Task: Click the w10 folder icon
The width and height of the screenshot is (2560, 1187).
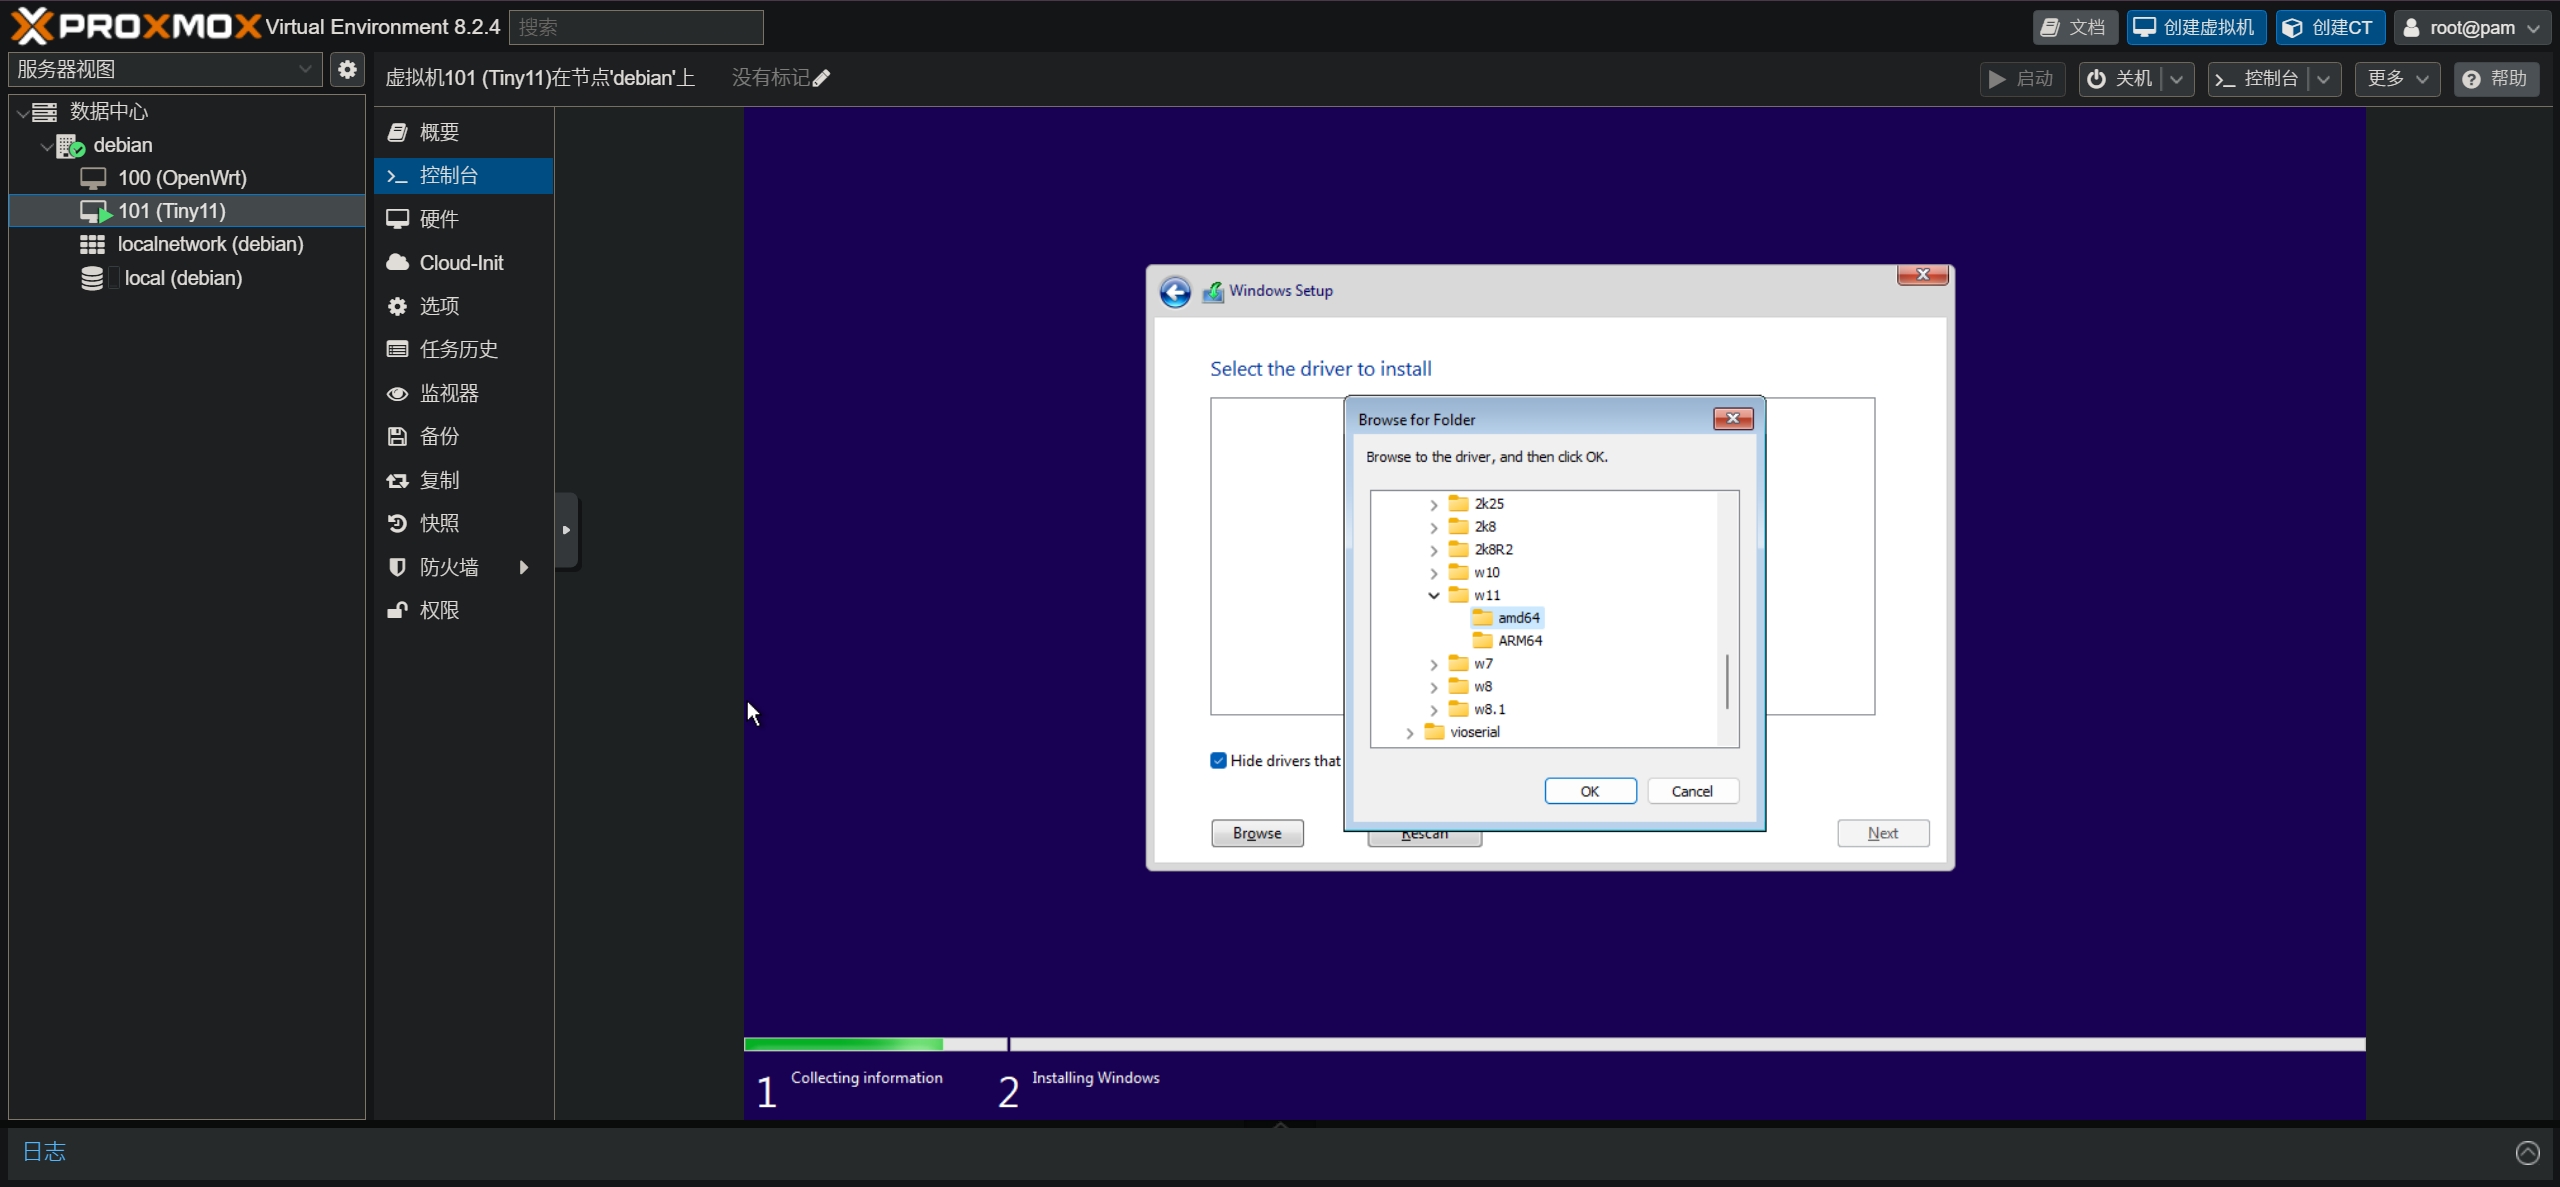Action: [1459, 573]
